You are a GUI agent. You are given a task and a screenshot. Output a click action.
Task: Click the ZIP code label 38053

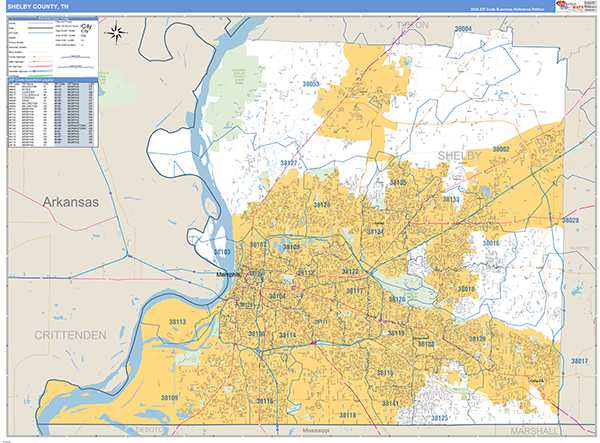coord(311,84)
